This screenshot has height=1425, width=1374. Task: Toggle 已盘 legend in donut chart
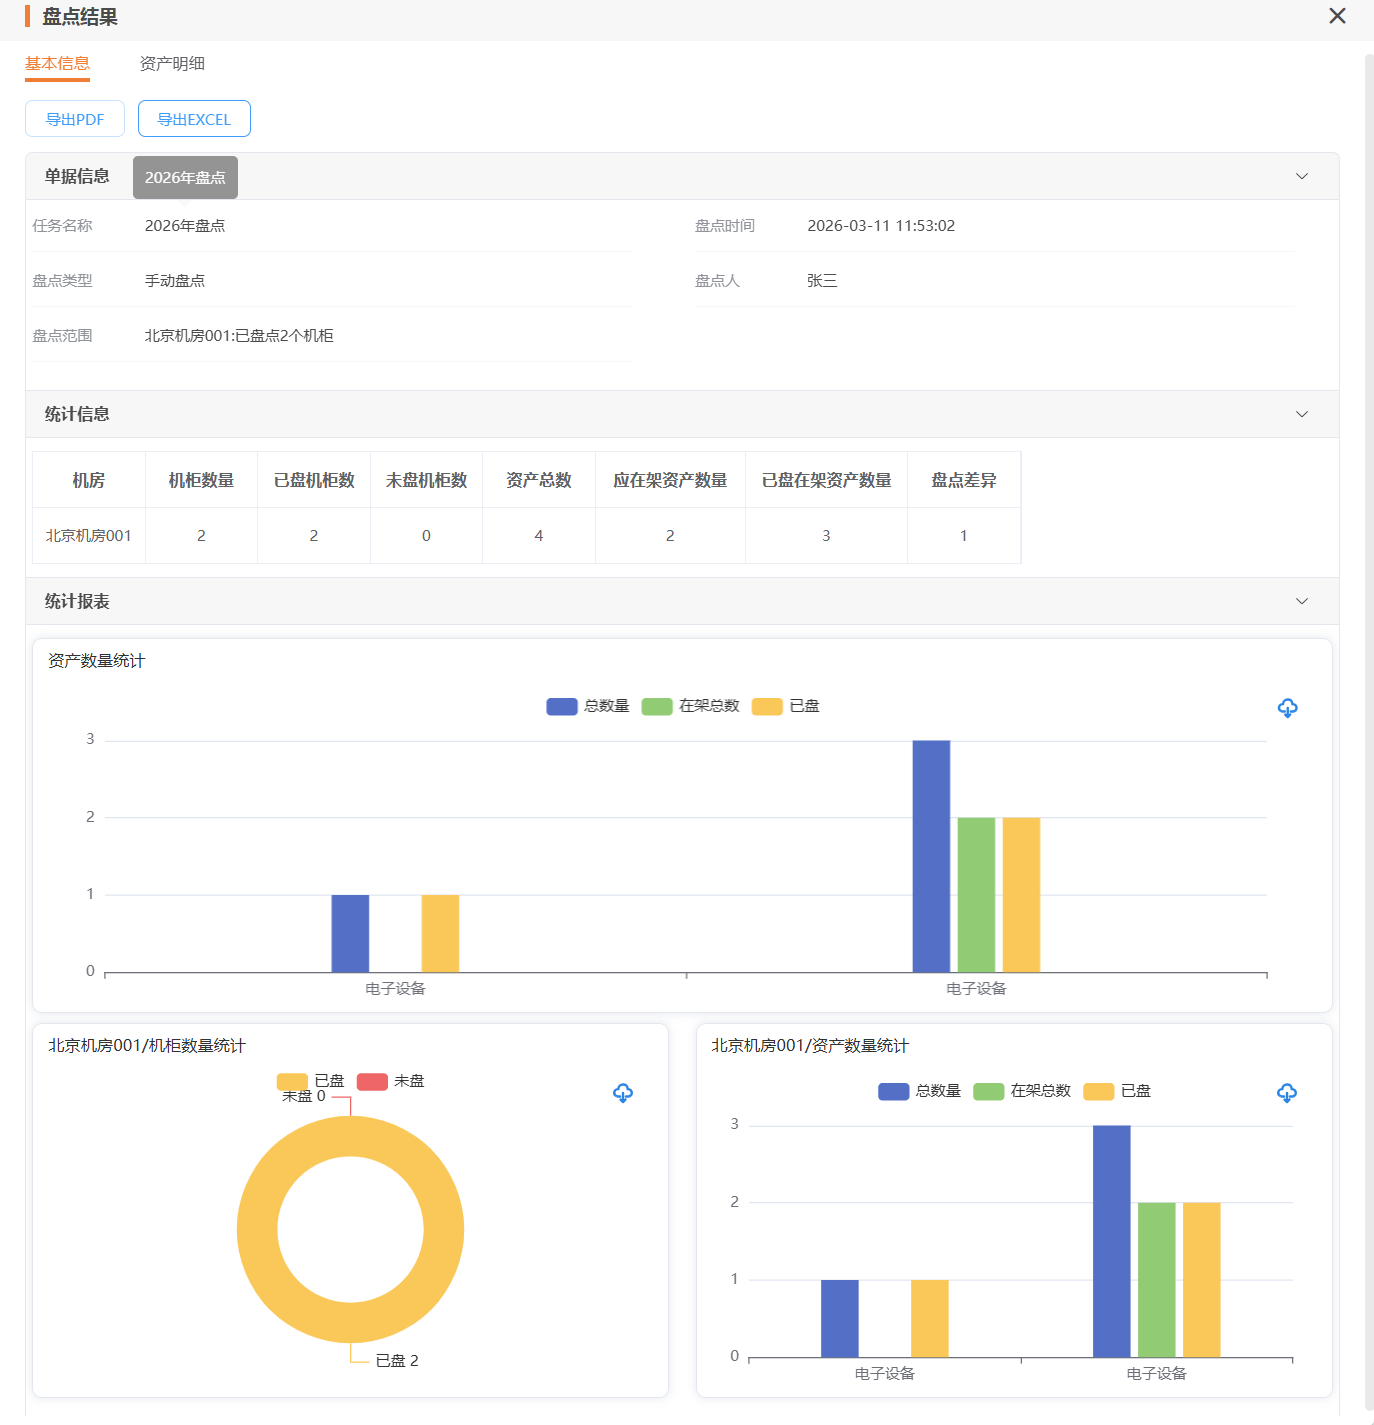point(311,1081)
